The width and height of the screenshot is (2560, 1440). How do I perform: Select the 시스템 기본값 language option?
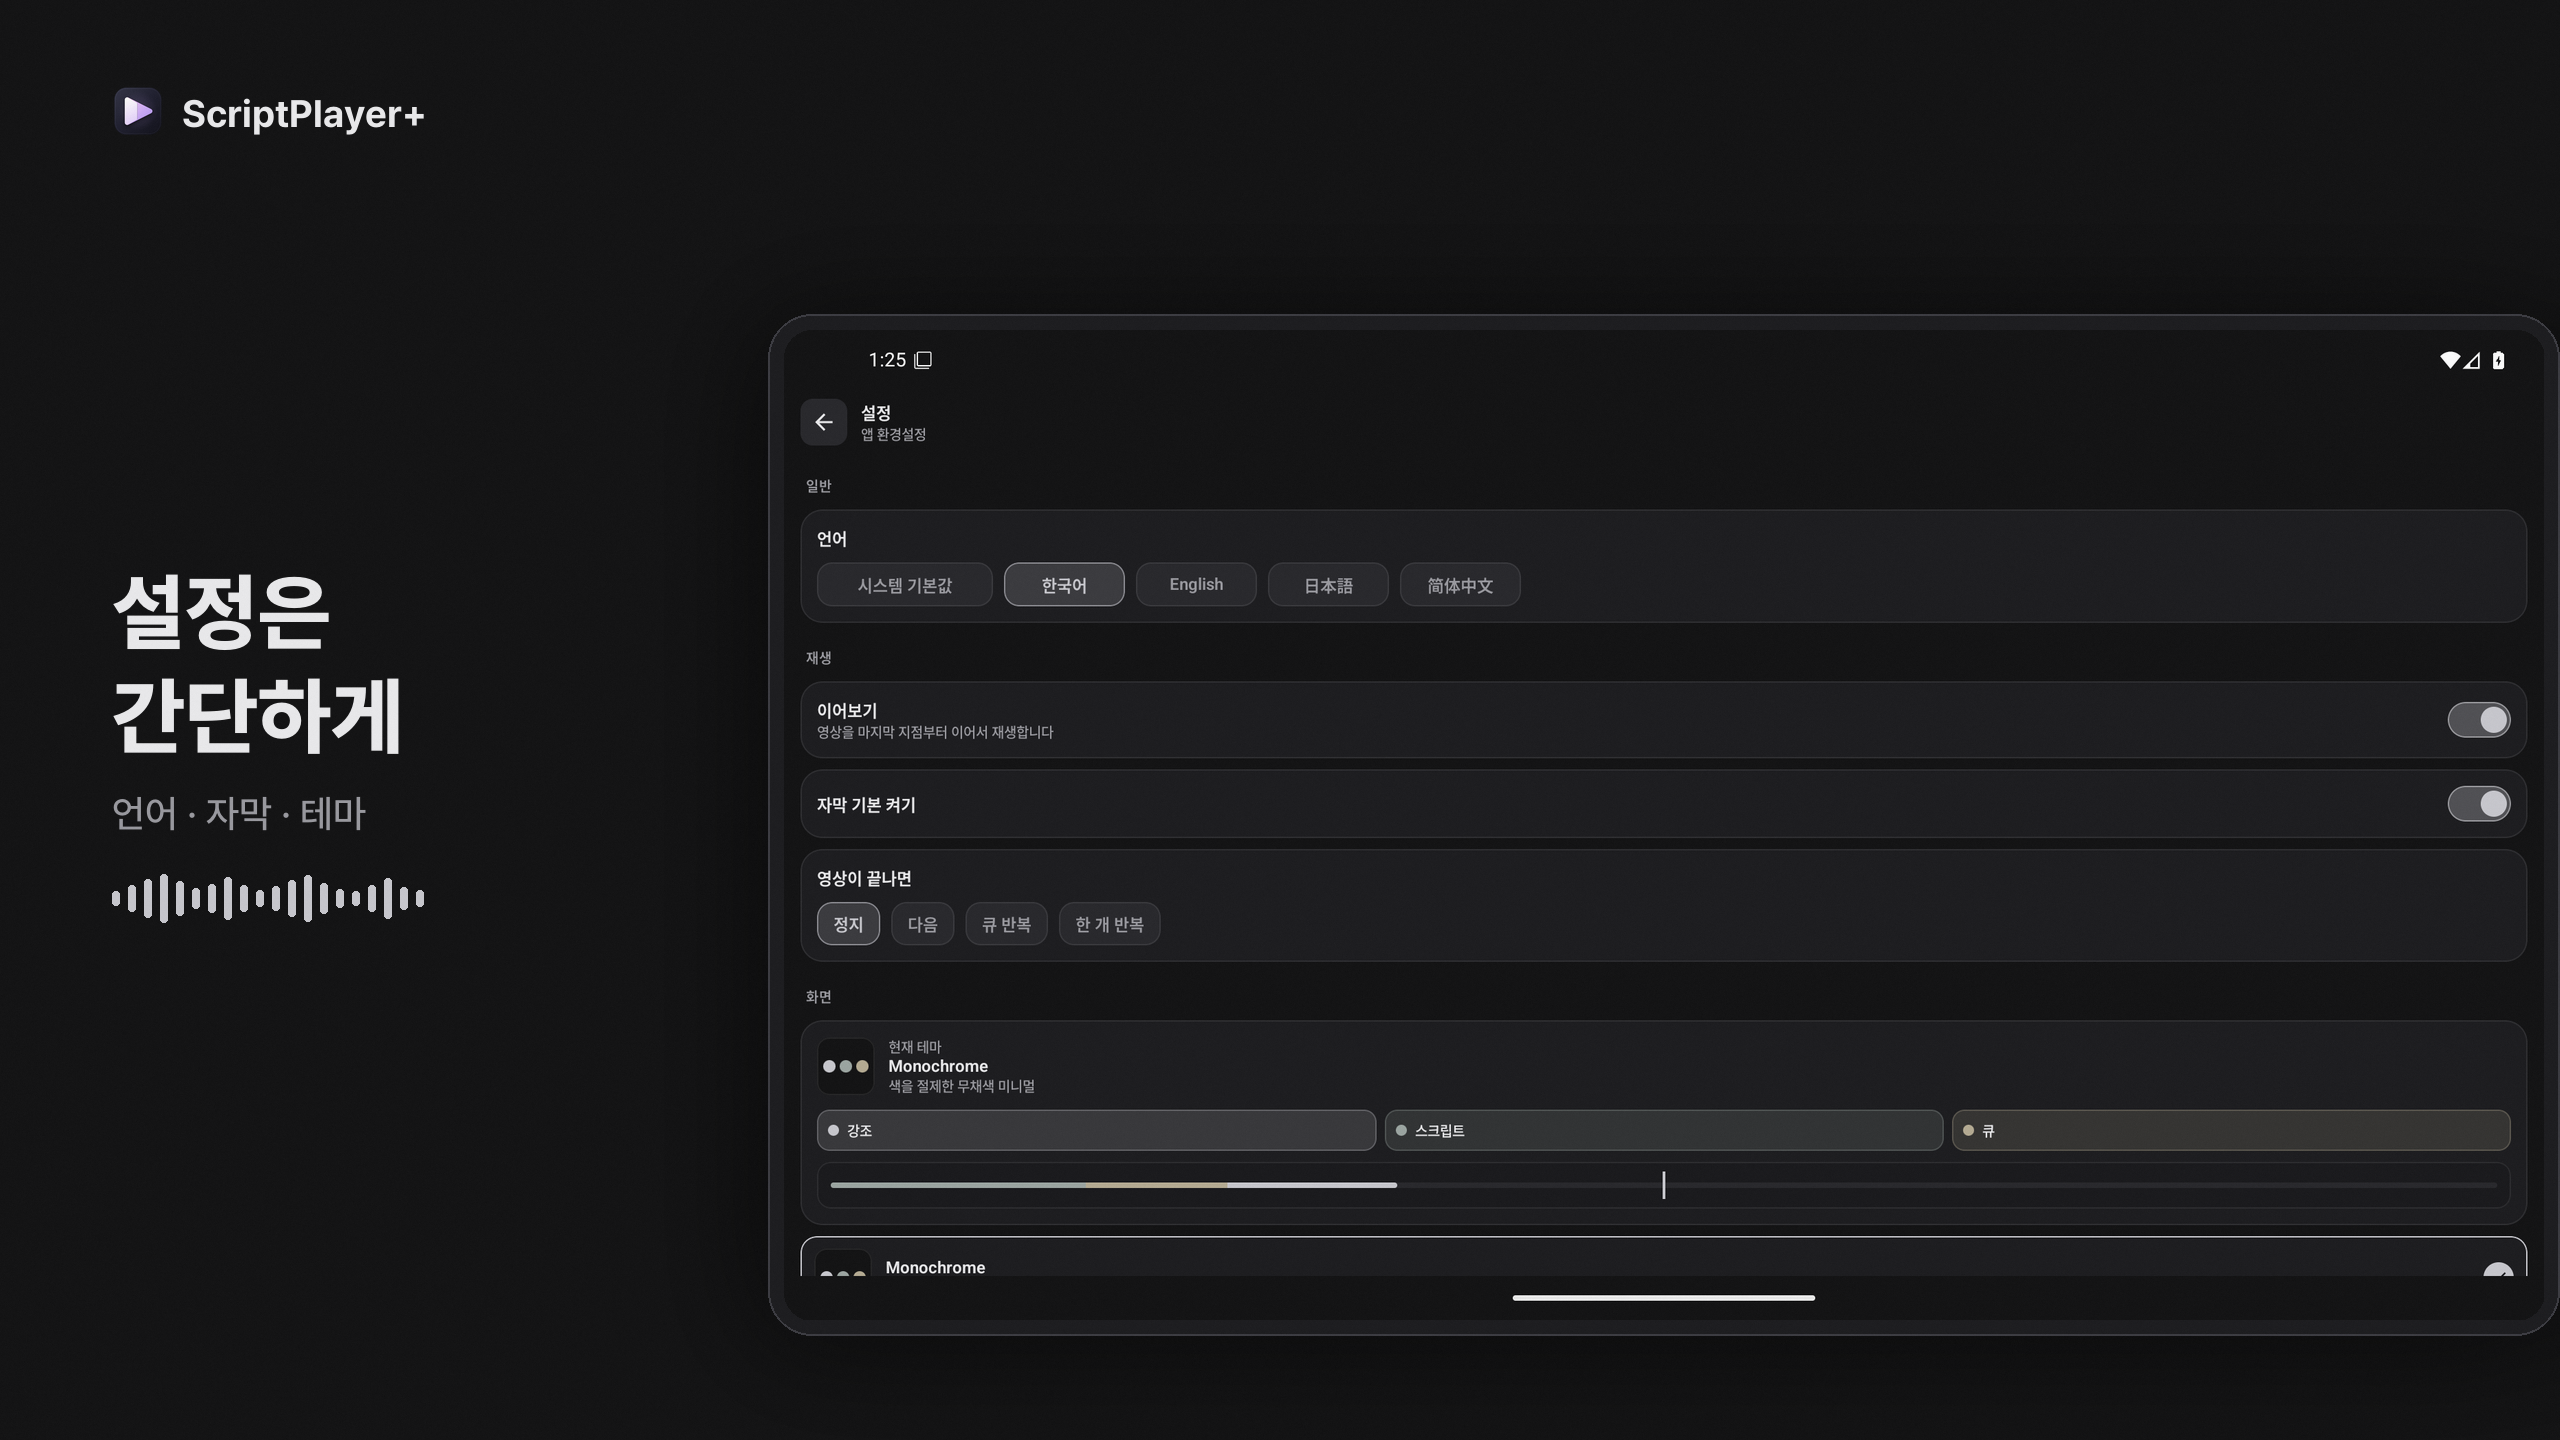[904, 585]
